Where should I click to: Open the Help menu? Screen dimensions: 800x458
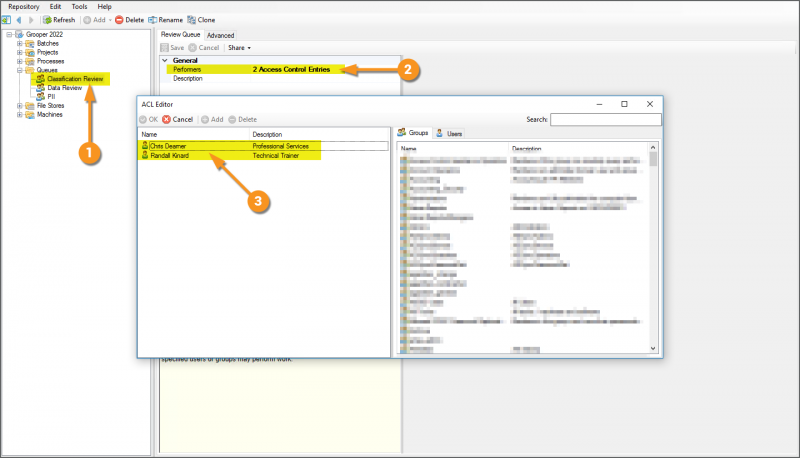coord(104,7)
